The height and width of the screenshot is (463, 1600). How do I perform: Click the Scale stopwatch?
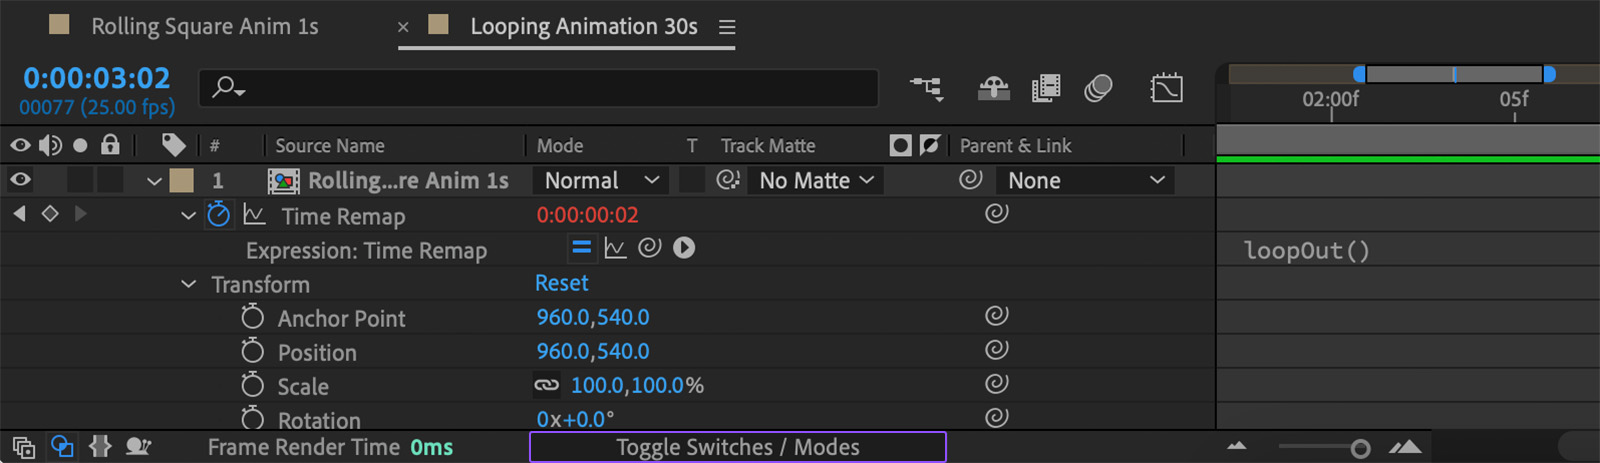click(253, 386)
